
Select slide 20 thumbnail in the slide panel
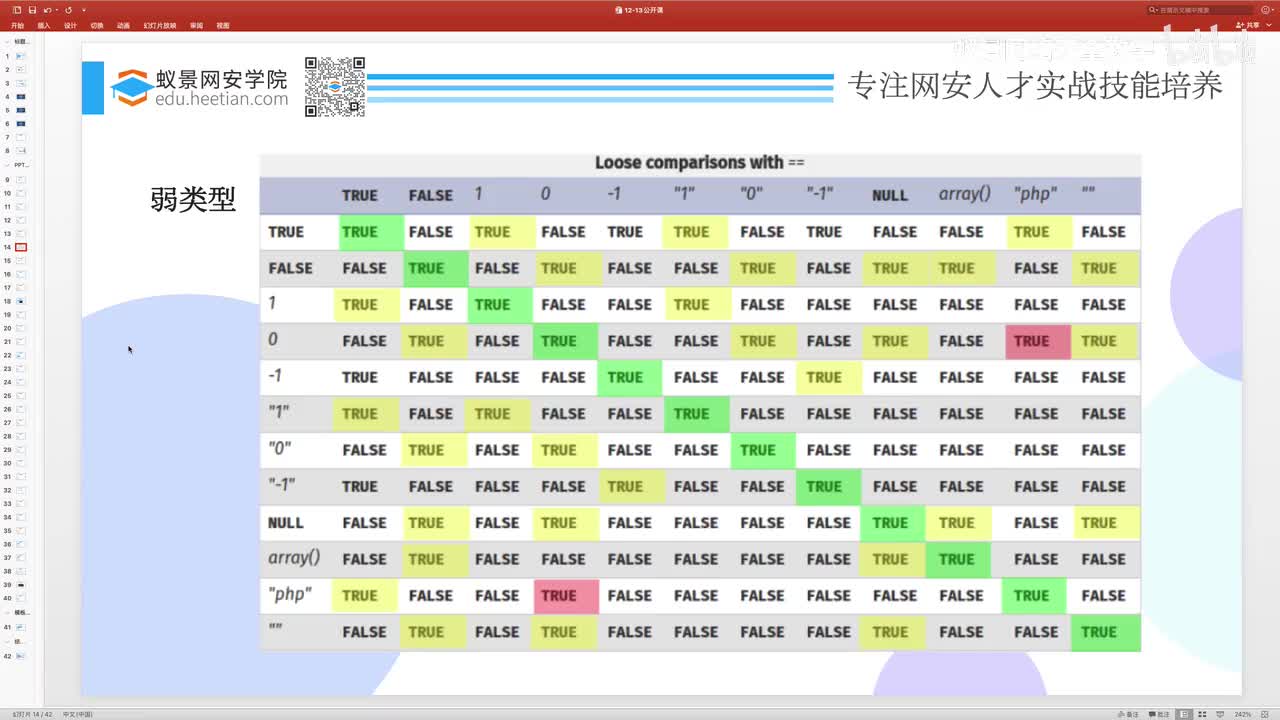coord(20,328)
